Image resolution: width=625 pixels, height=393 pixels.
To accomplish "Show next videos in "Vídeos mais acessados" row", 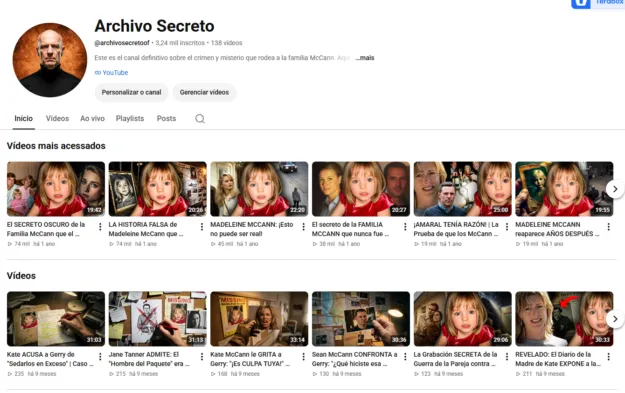I will (x=615, y=189).
